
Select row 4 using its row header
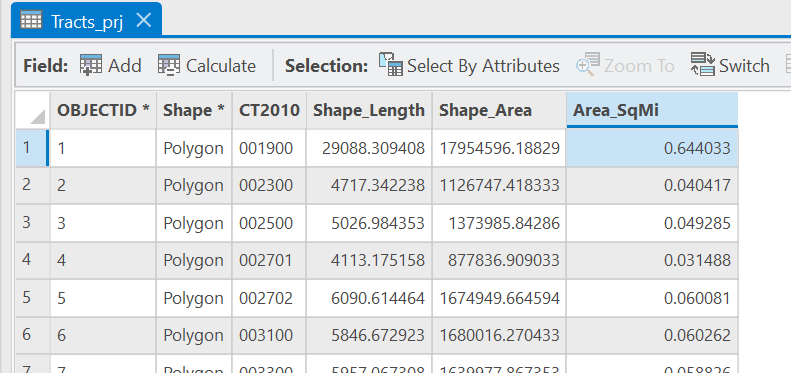(x=33, y=260)
